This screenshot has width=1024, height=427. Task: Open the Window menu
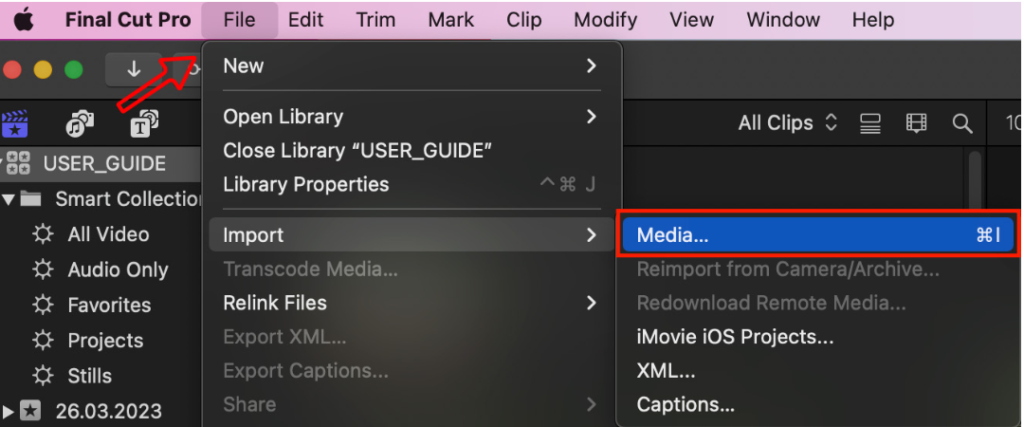[x=783, y=20]
